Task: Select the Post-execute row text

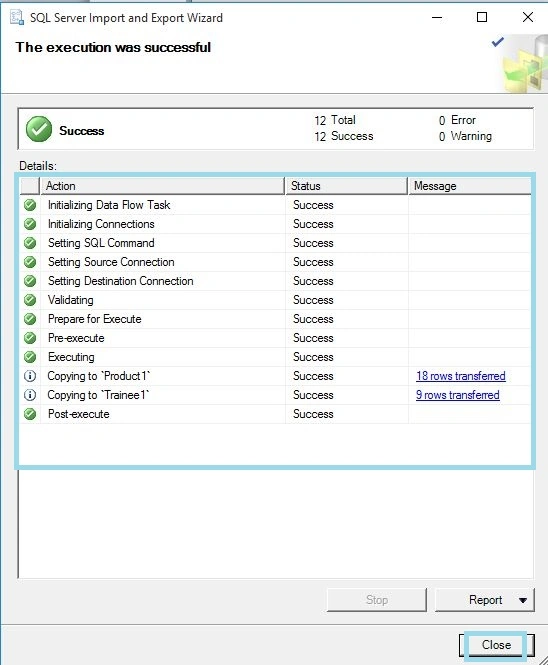Action: coord(78,414)
